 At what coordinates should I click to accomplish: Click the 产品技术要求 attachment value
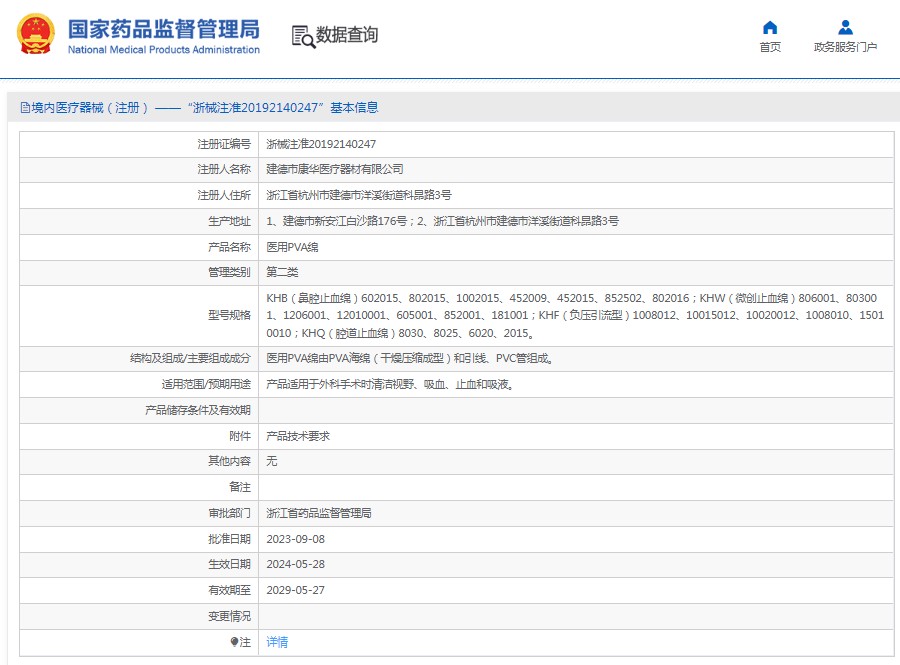298,436
